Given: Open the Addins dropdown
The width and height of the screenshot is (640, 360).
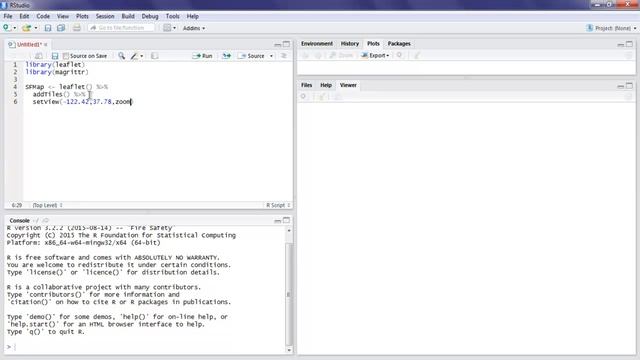Looking at the screenshot, I should [194, 28].
